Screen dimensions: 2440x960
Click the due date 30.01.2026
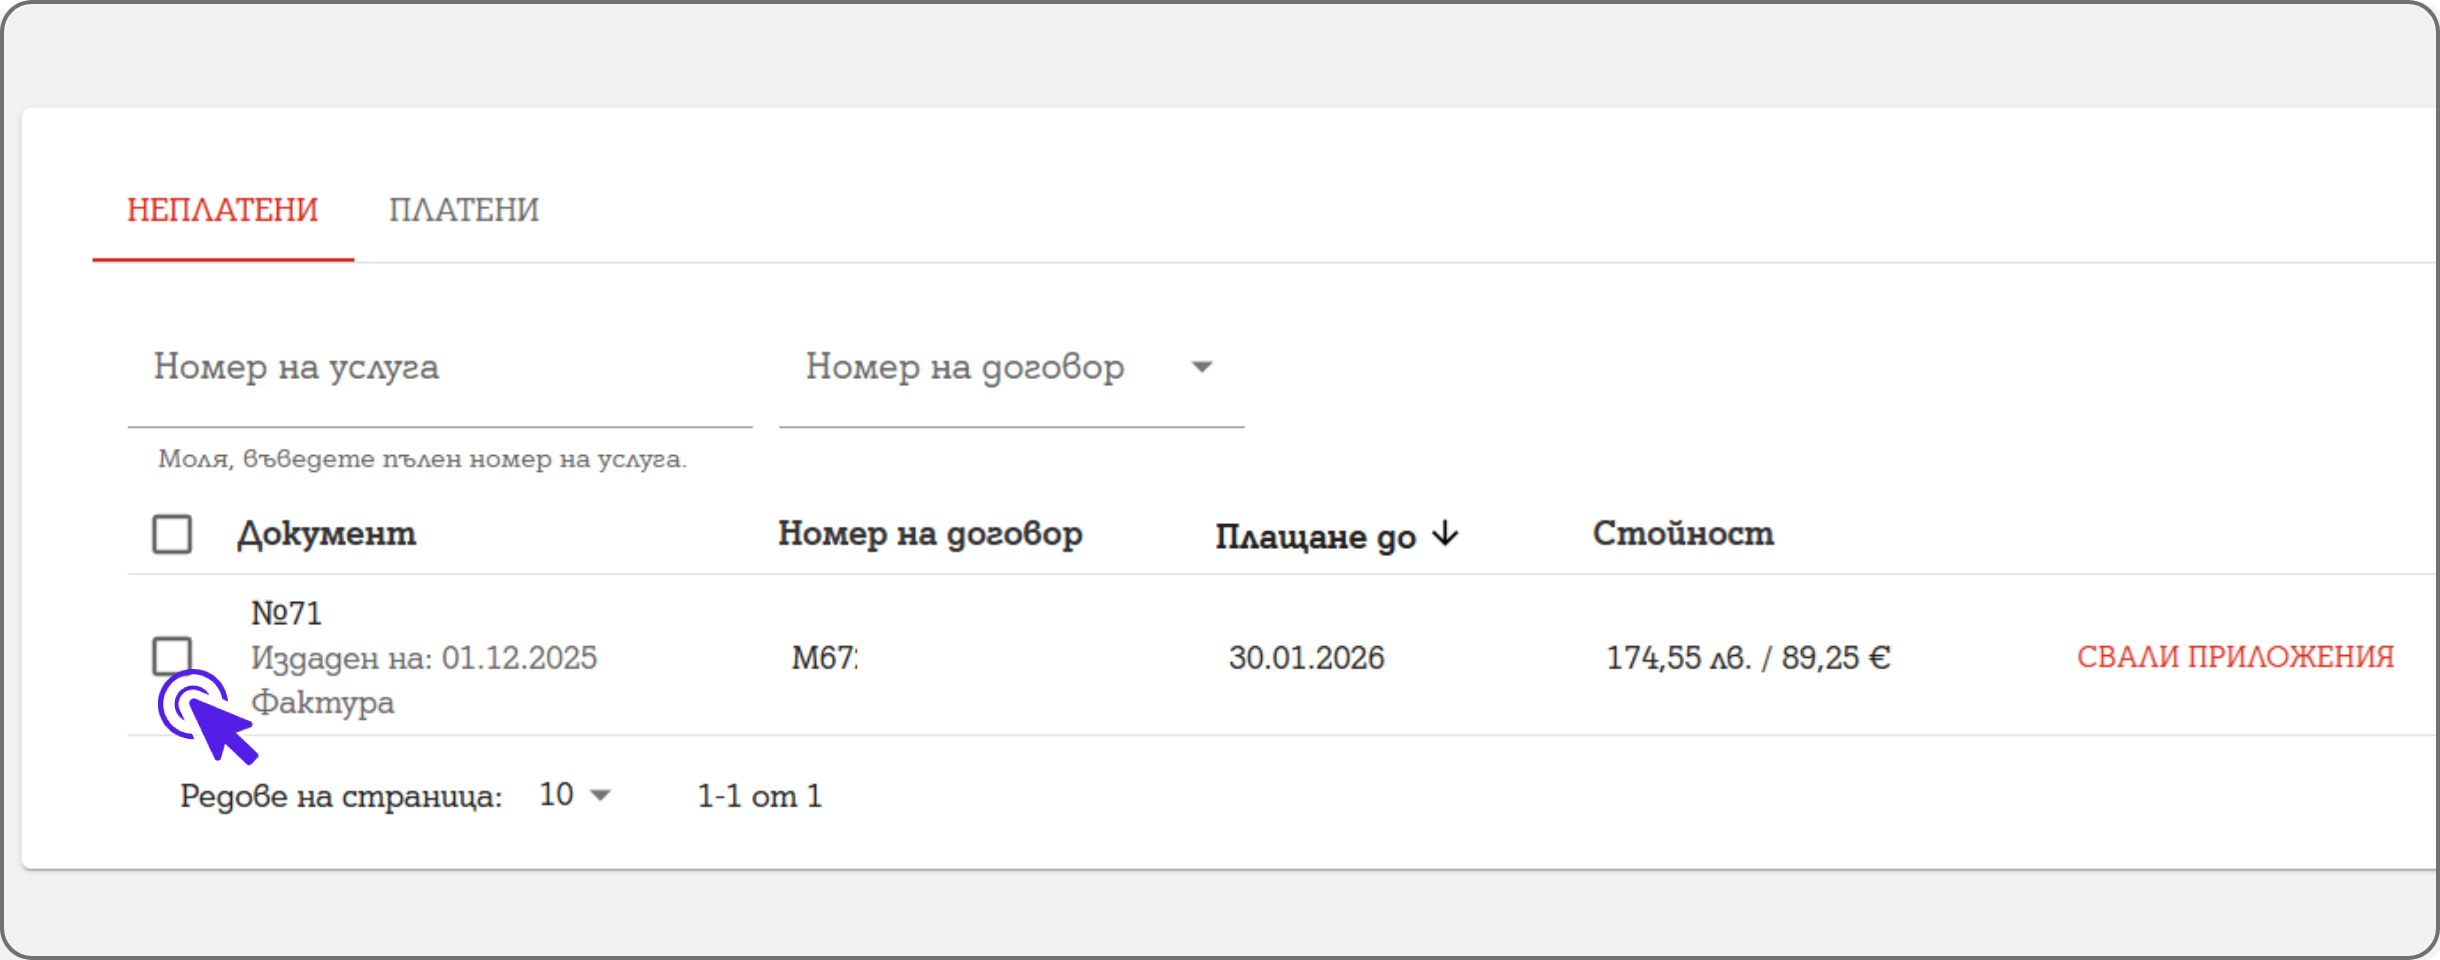point(1306,658)
